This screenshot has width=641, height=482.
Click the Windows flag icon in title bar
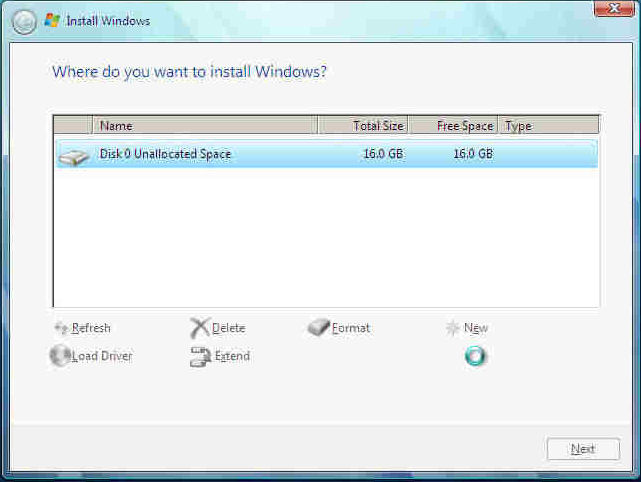tap(52, 21)
